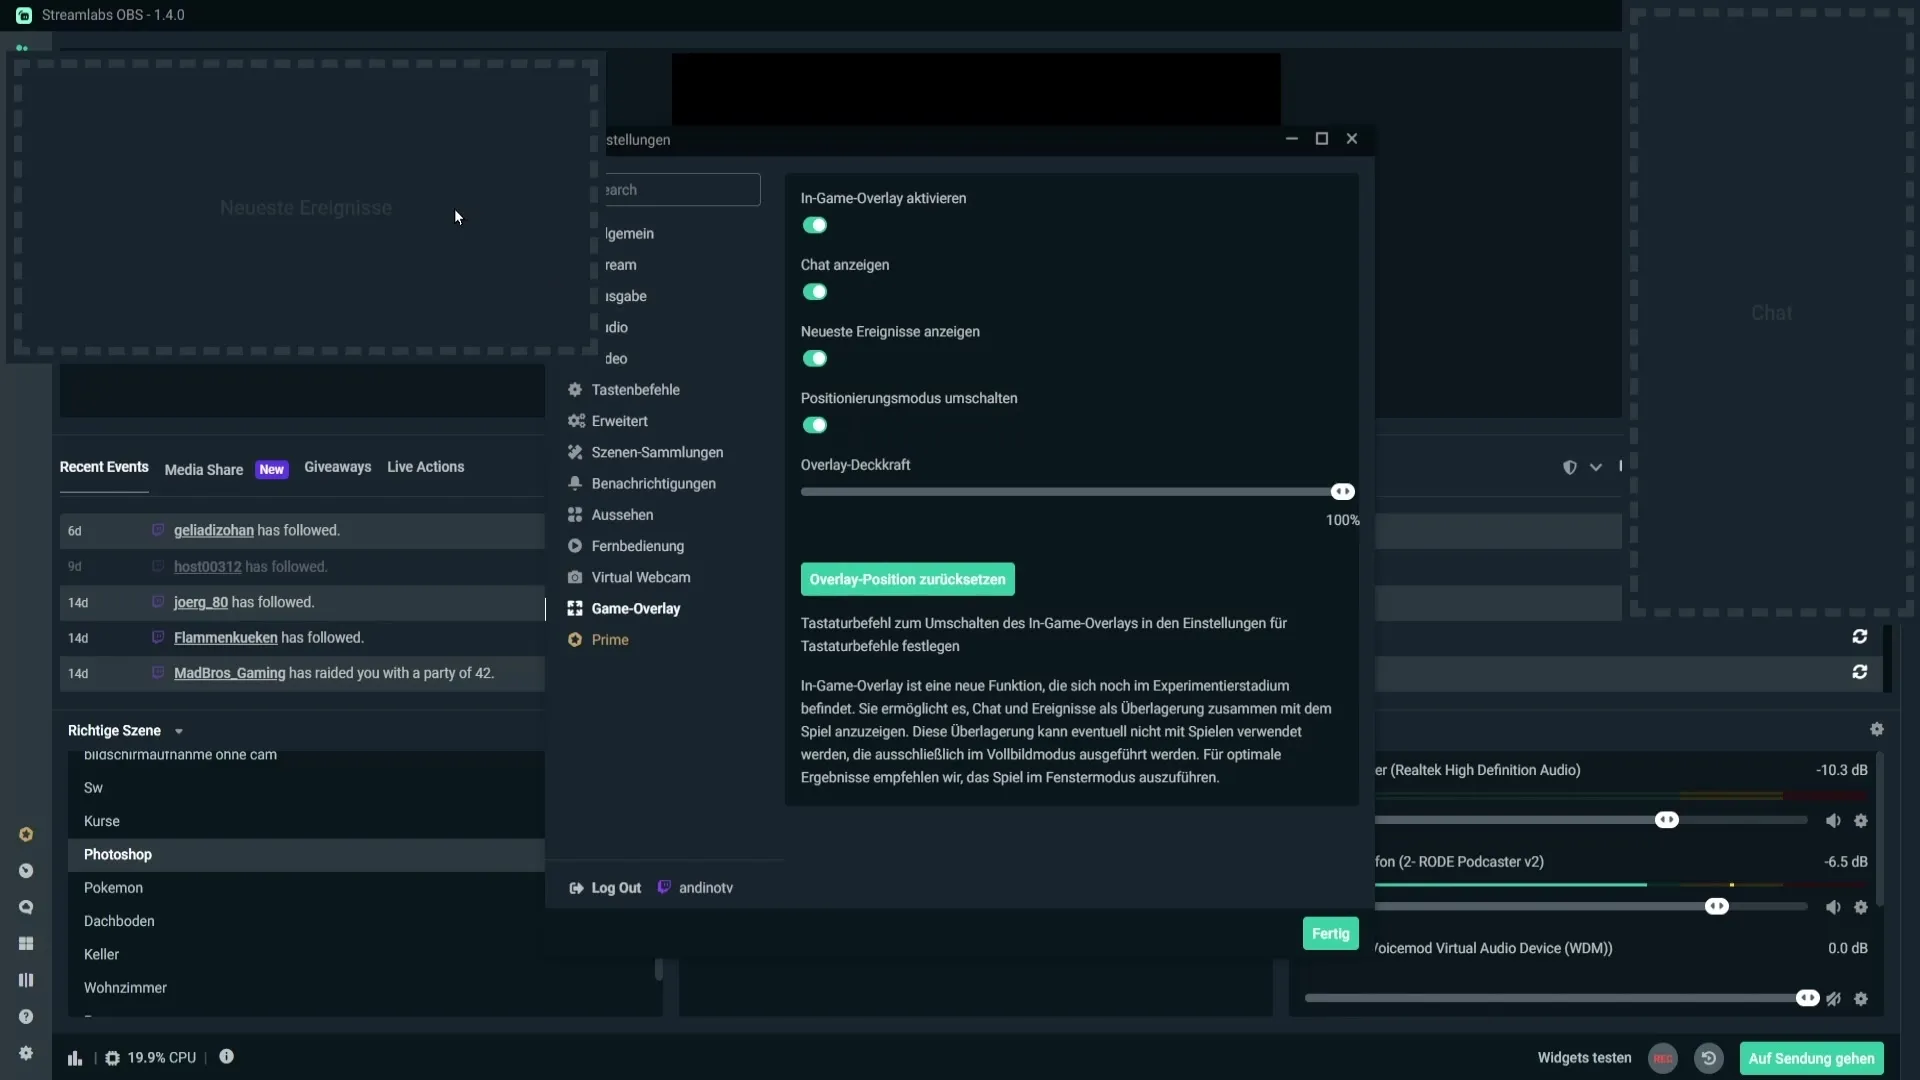This screenshot has width=1920, height=1080.
Task: Click the Scenen-Sammlungen icon
Action: (575, 451)
